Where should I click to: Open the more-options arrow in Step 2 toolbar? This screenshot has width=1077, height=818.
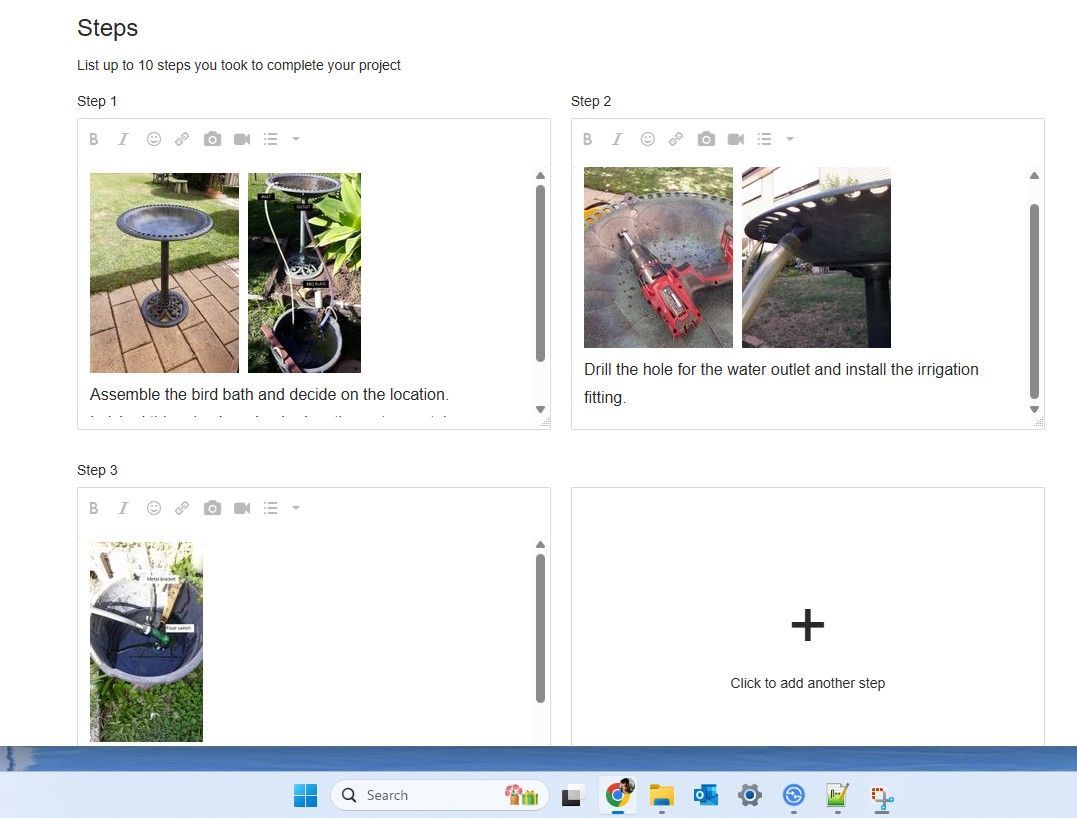coord(790,139)
